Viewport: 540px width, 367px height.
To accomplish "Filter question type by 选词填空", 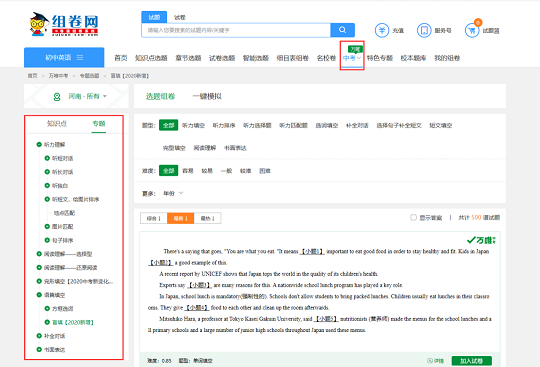I will [327, 125].
